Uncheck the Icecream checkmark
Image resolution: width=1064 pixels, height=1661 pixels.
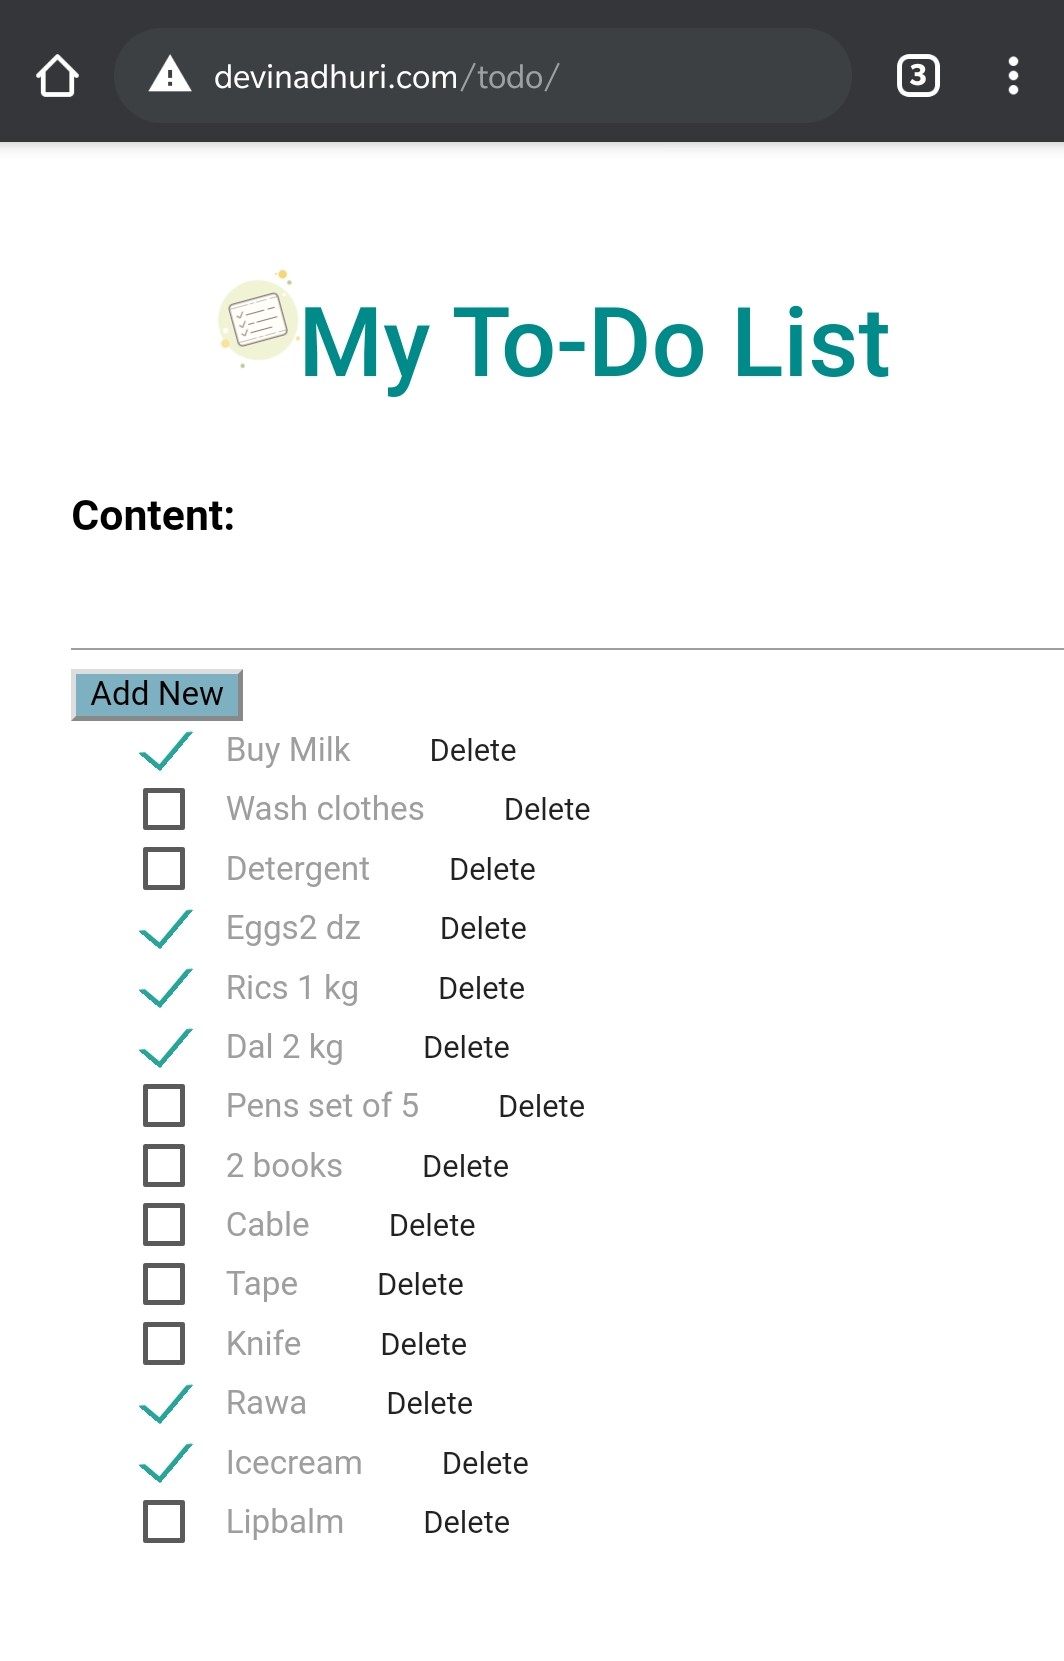click(x=165, y=1463)
